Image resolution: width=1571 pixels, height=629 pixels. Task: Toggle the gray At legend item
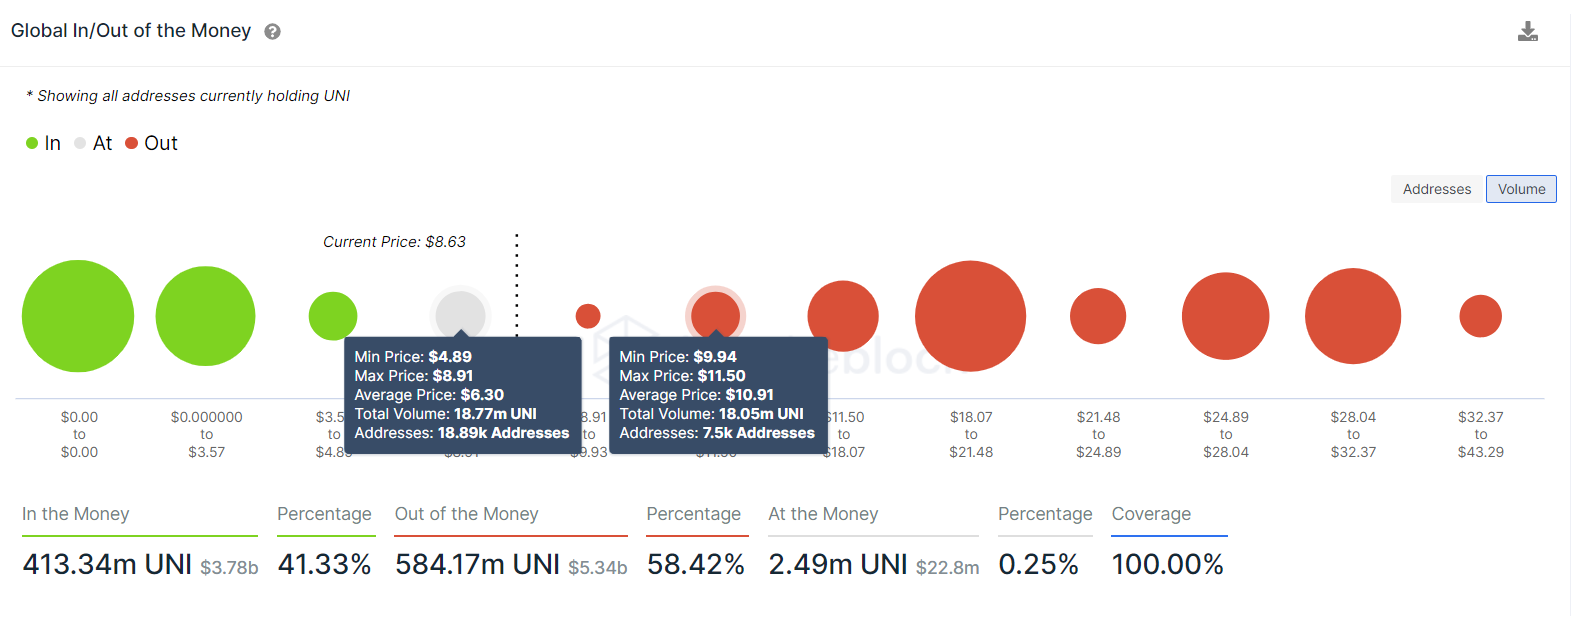(93, 143)
